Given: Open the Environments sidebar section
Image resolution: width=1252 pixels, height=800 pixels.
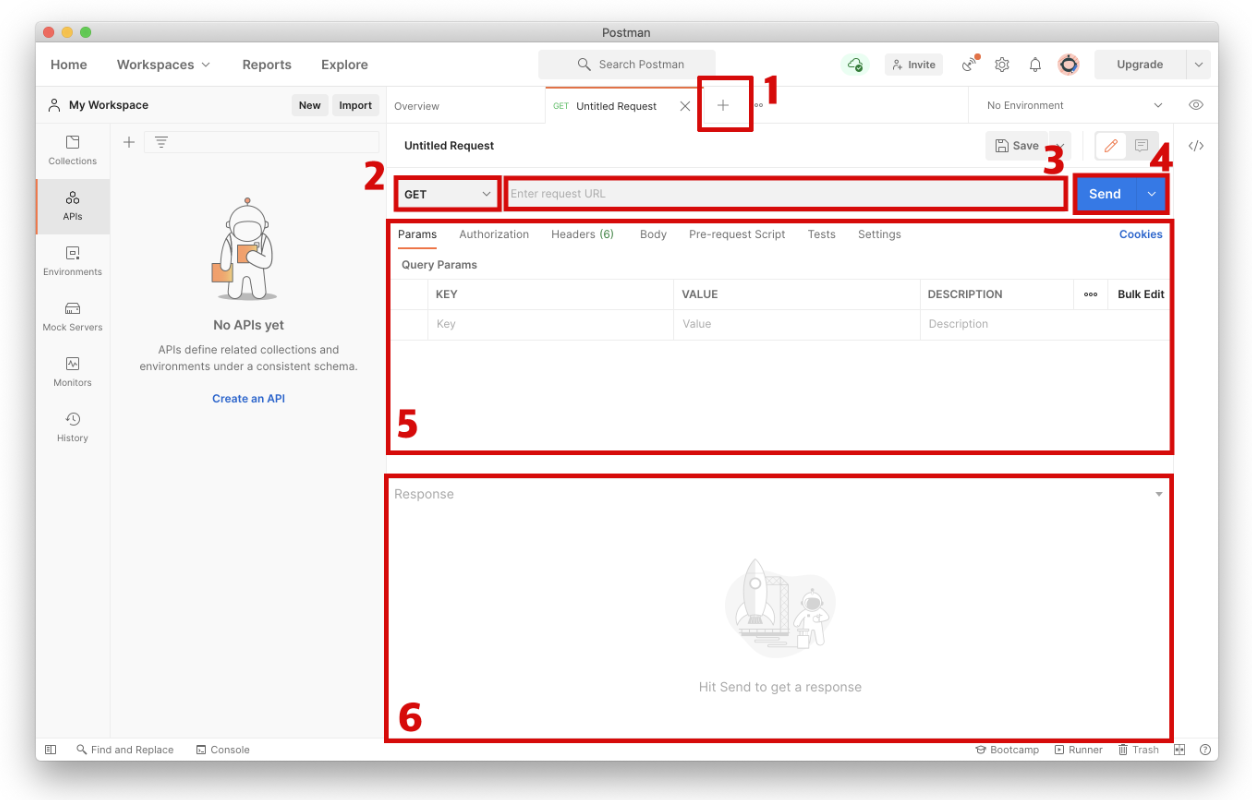Looking at the screenshot, I should pos(72,261).
